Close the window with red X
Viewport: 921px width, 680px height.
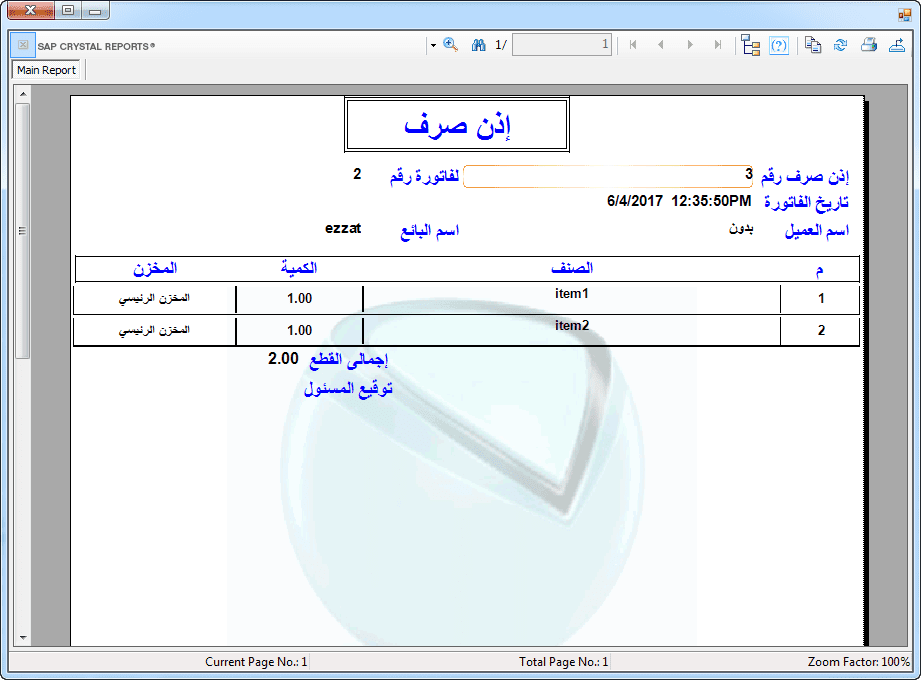pyautogui.click(x=31, y=10)
